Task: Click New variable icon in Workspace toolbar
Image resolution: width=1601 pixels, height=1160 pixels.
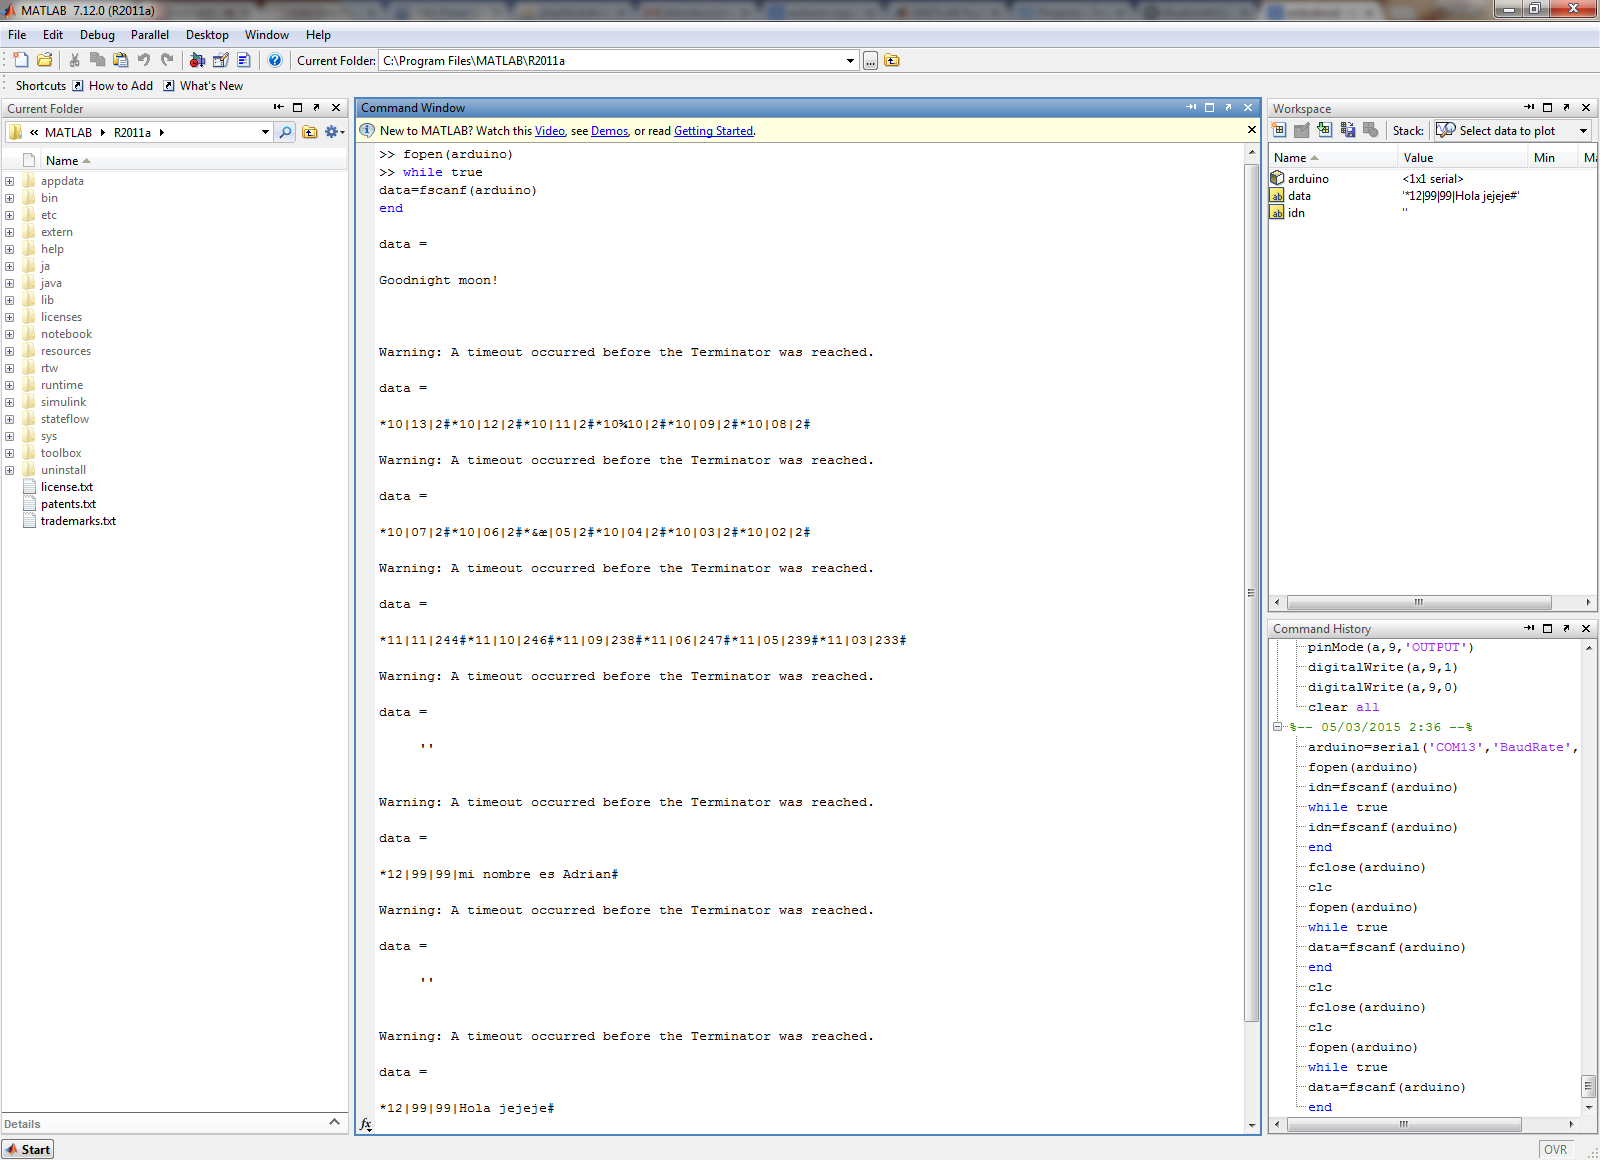Action: (1279, 130)
